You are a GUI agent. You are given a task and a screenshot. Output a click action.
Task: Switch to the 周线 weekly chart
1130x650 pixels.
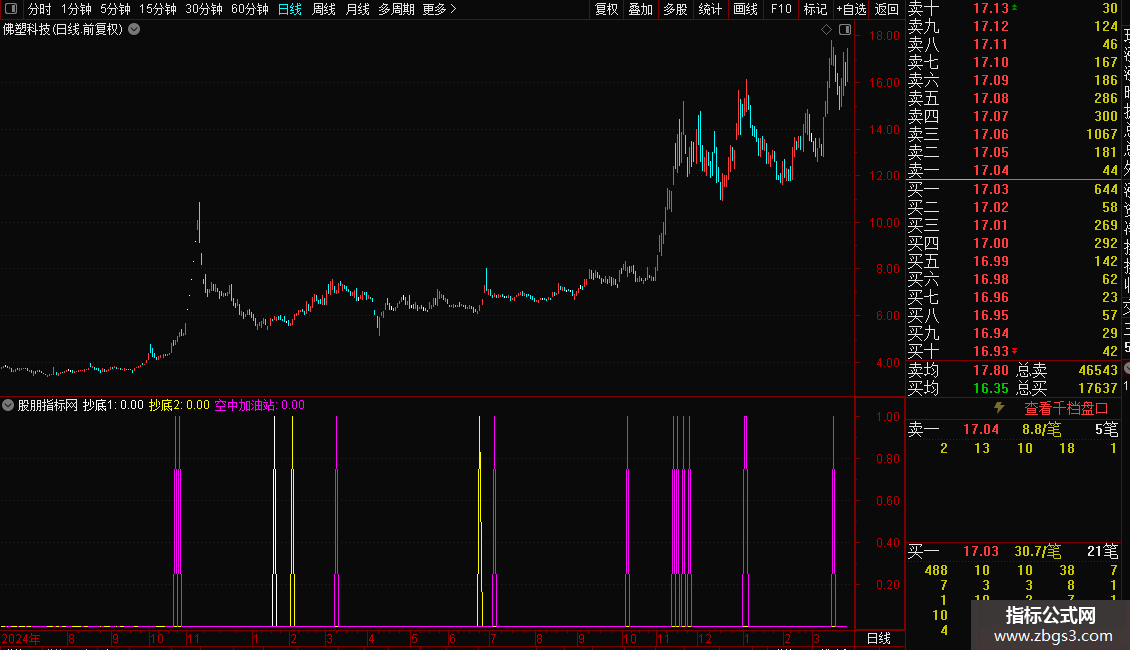coord(324,9)
